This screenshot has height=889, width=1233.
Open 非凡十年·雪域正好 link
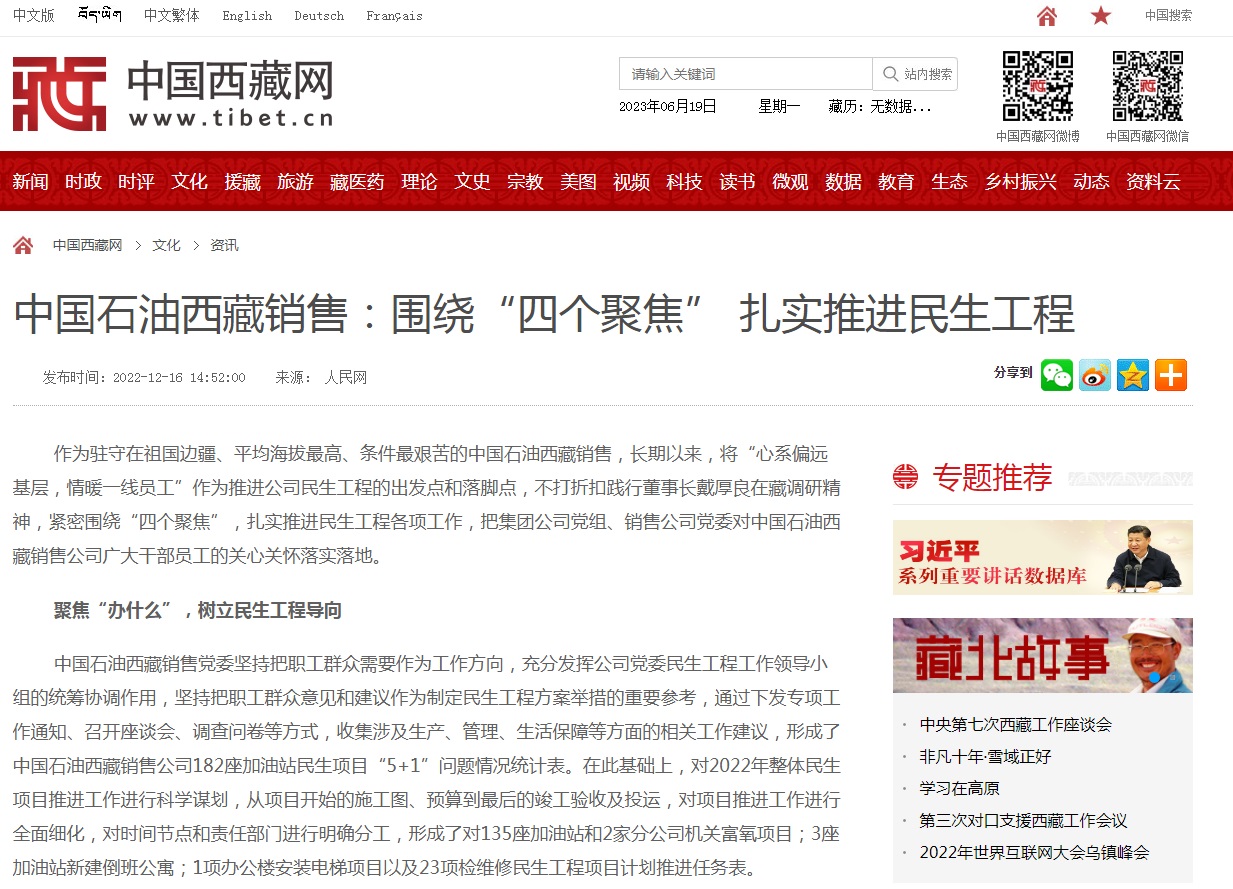click(x=986, y=756)
